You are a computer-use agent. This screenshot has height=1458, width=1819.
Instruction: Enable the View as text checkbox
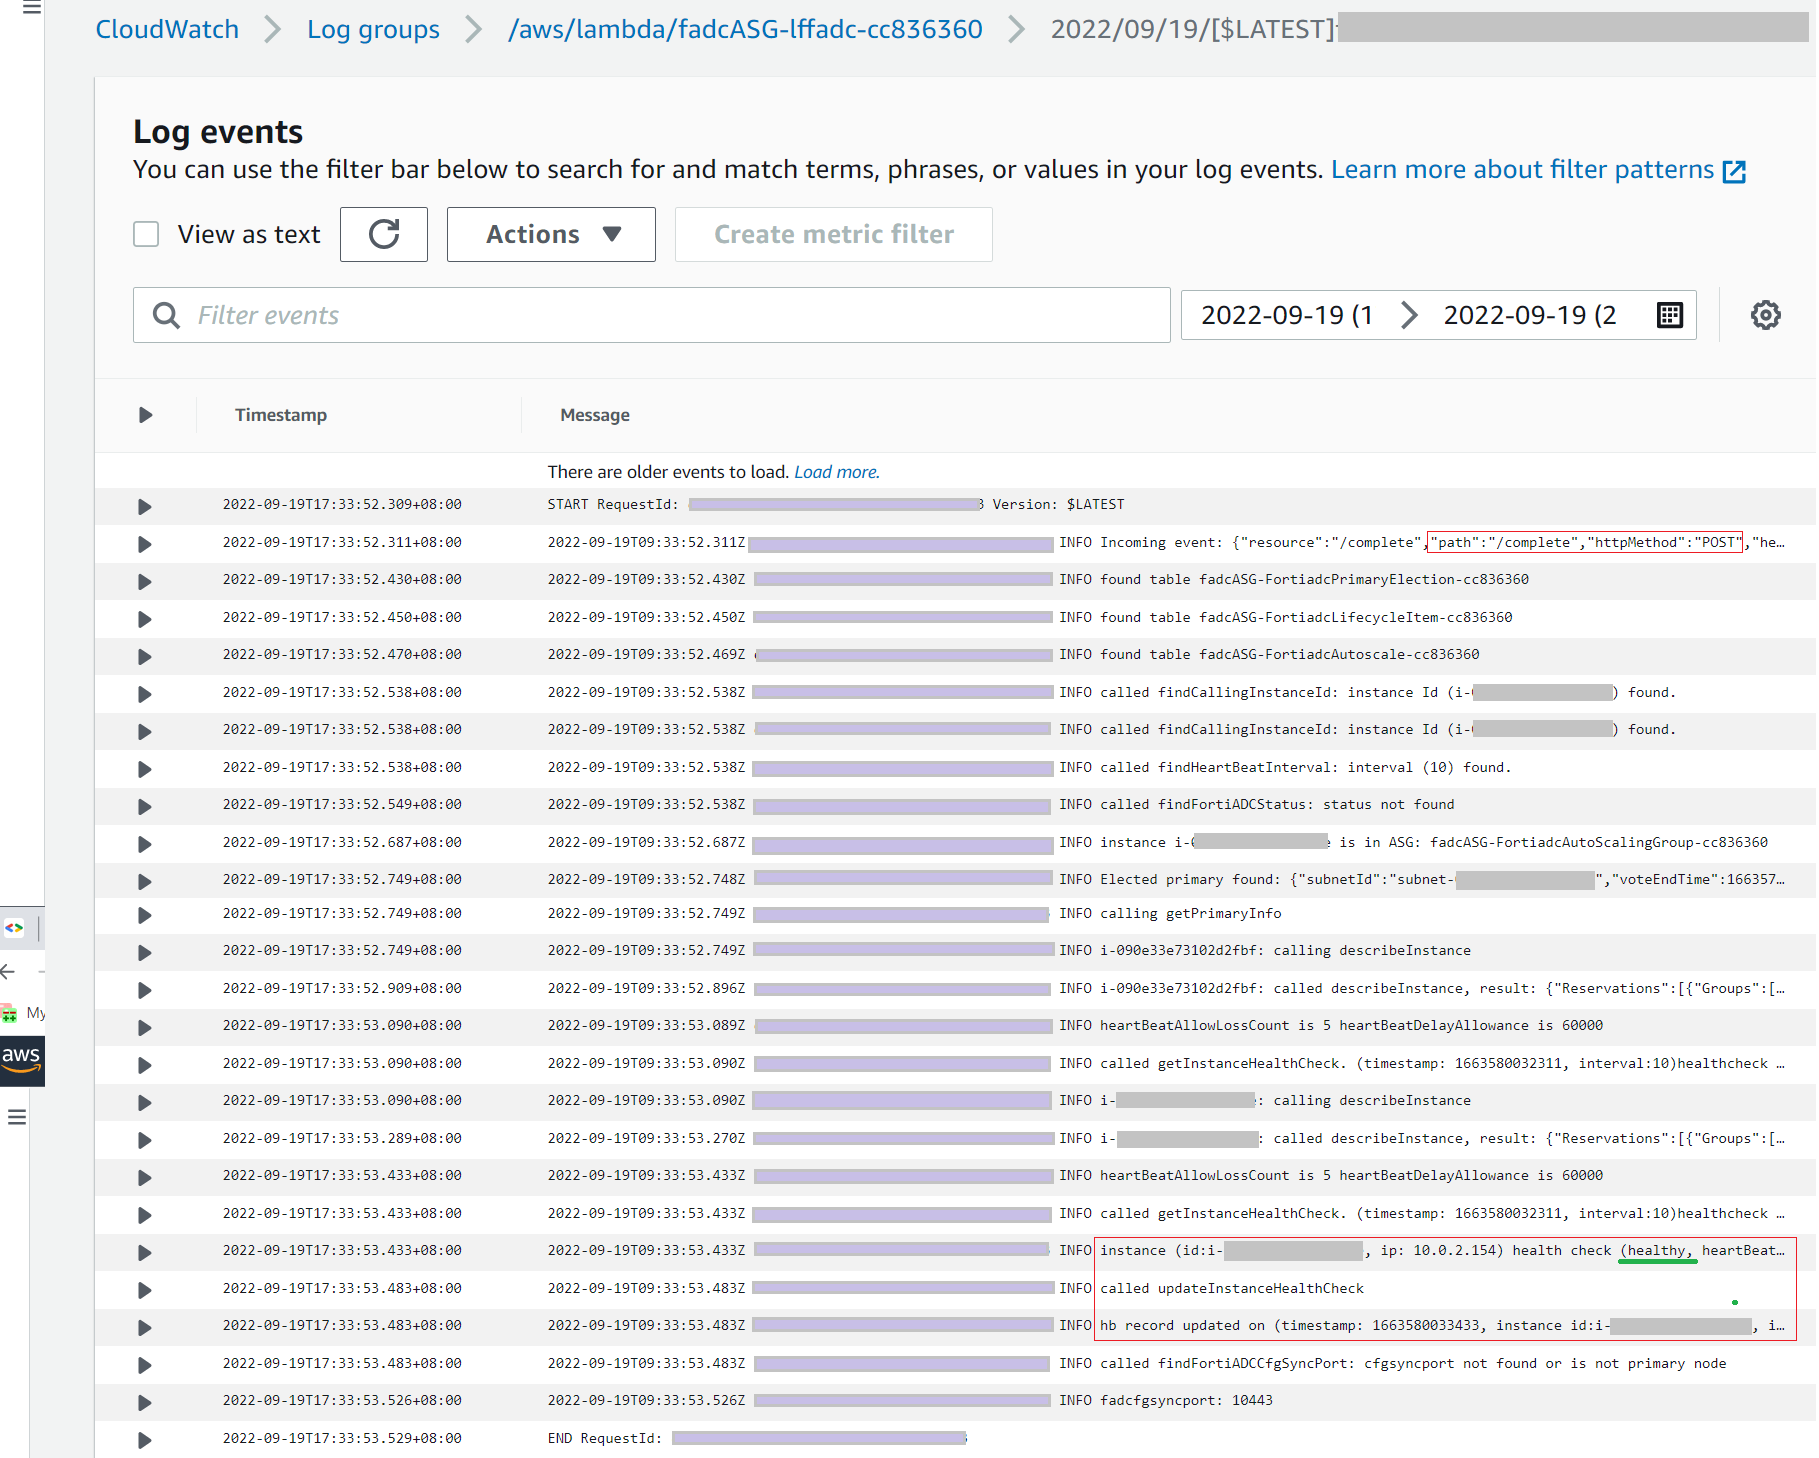click(145, 233)
